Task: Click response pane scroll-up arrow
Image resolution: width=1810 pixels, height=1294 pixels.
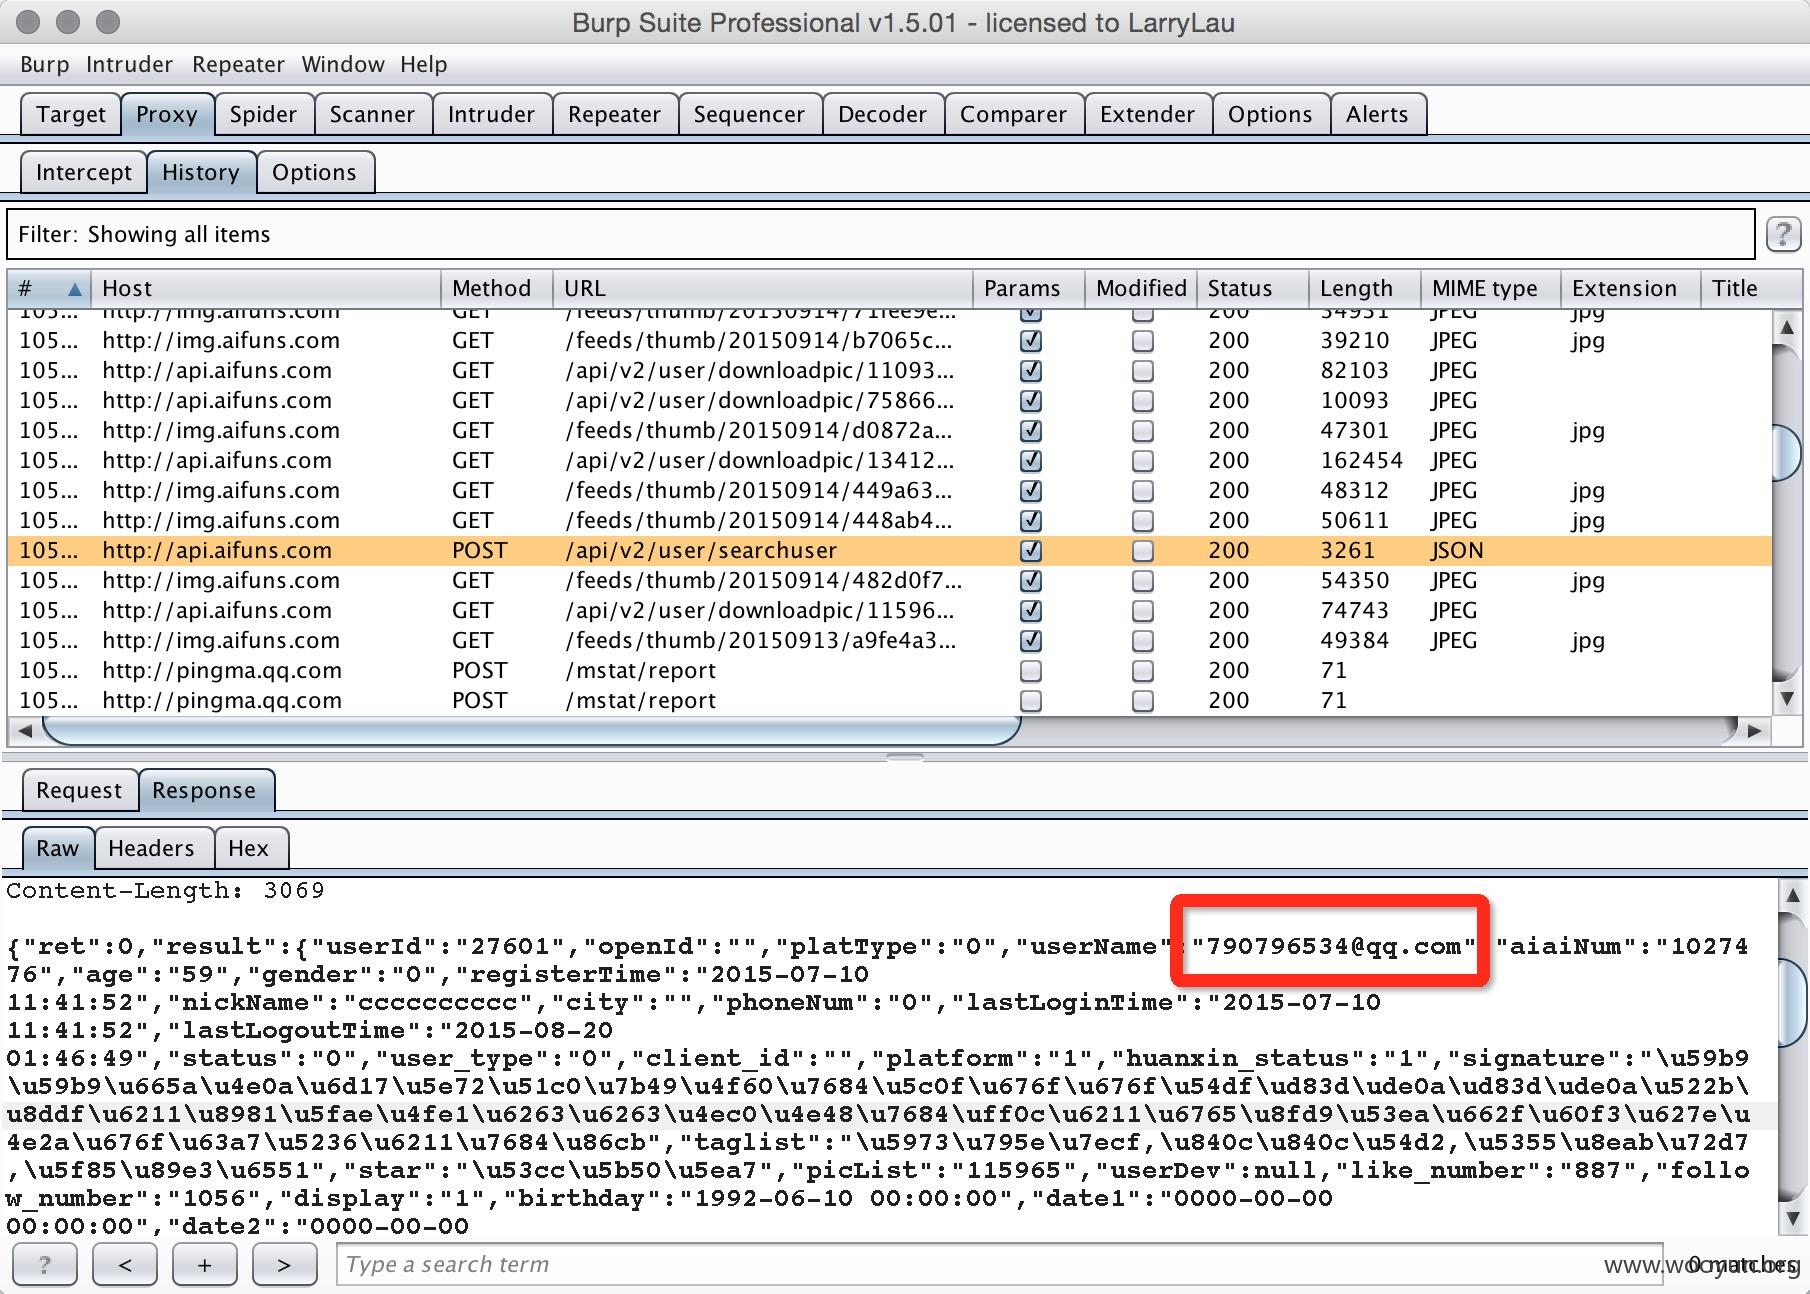Action: point(1792,895)
